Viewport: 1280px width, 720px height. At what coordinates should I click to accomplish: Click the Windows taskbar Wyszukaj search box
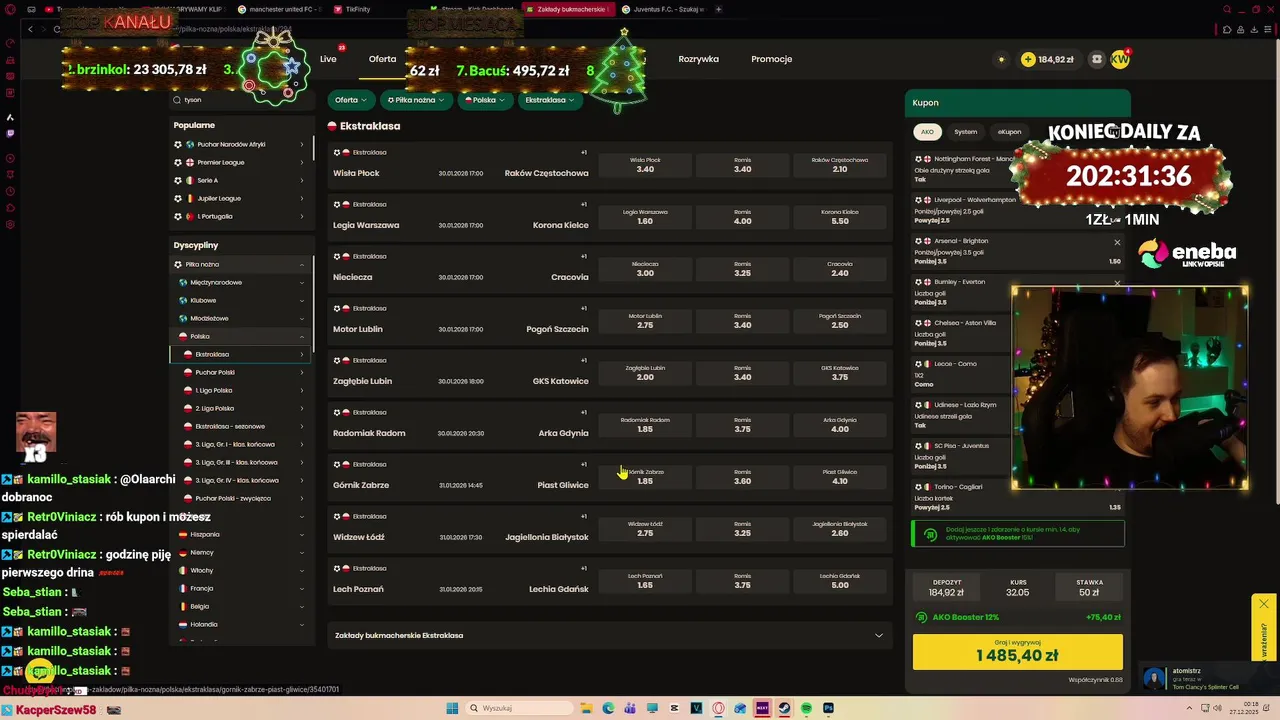point(520,708)
